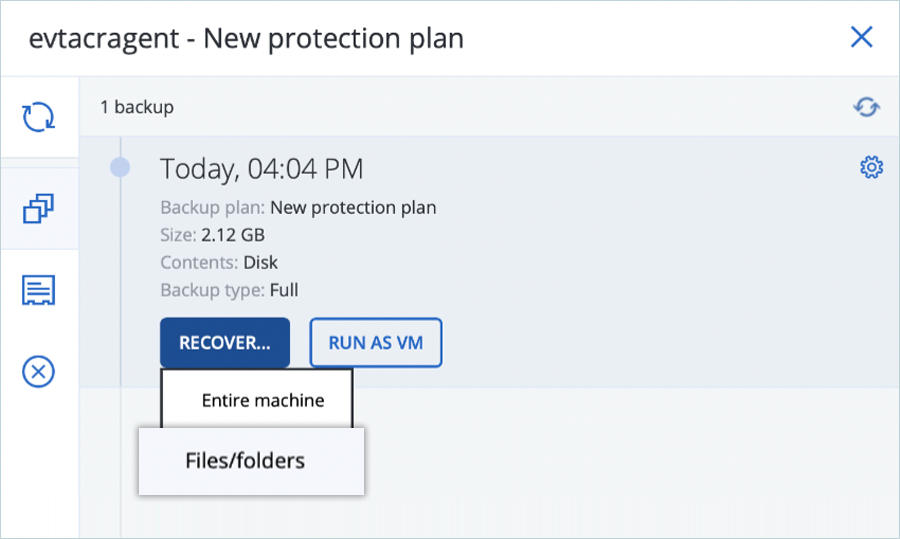Click the circled X sidebar icon
This screenshot has height=539, width=900.
[39, 372]
